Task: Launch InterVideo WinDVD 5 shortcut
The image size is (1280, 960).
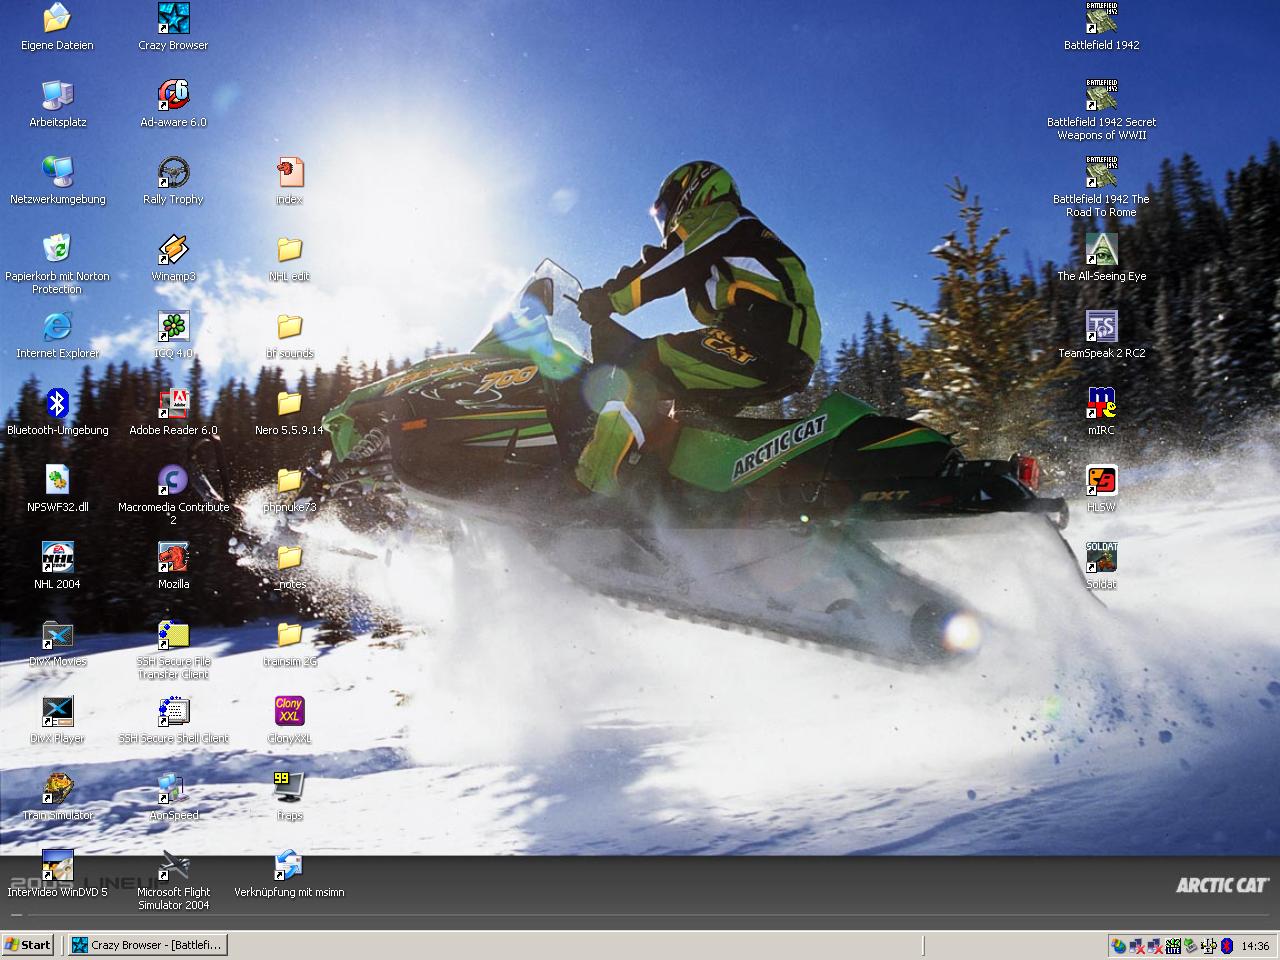Action: [x=57, y=865]
